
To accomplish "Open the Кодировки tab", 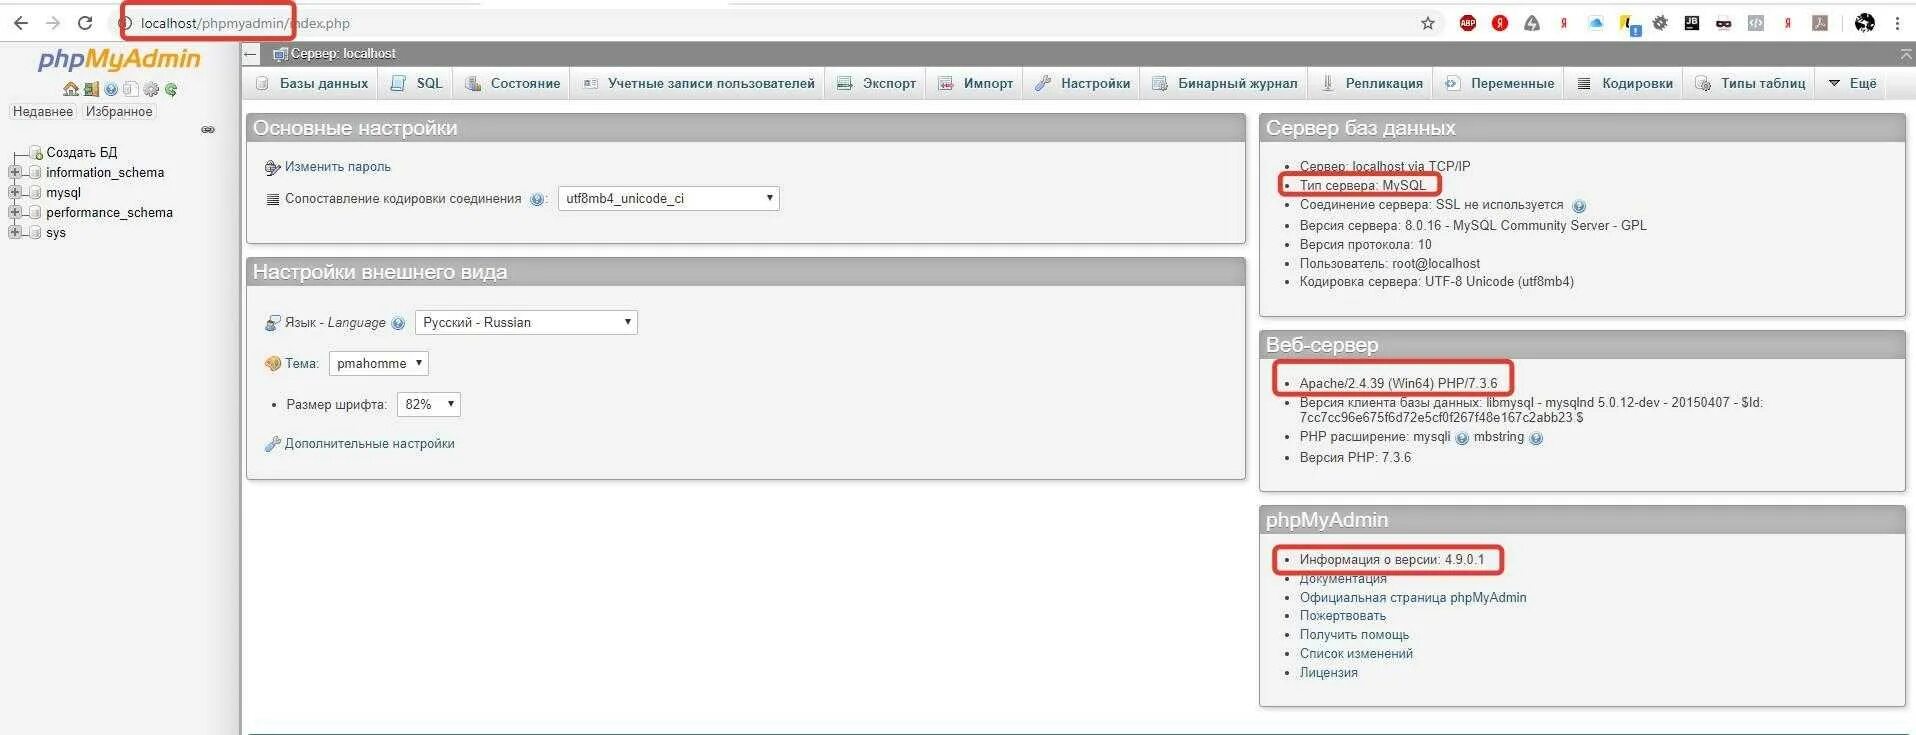I will pyautogui.click(x=1625, y=83).
